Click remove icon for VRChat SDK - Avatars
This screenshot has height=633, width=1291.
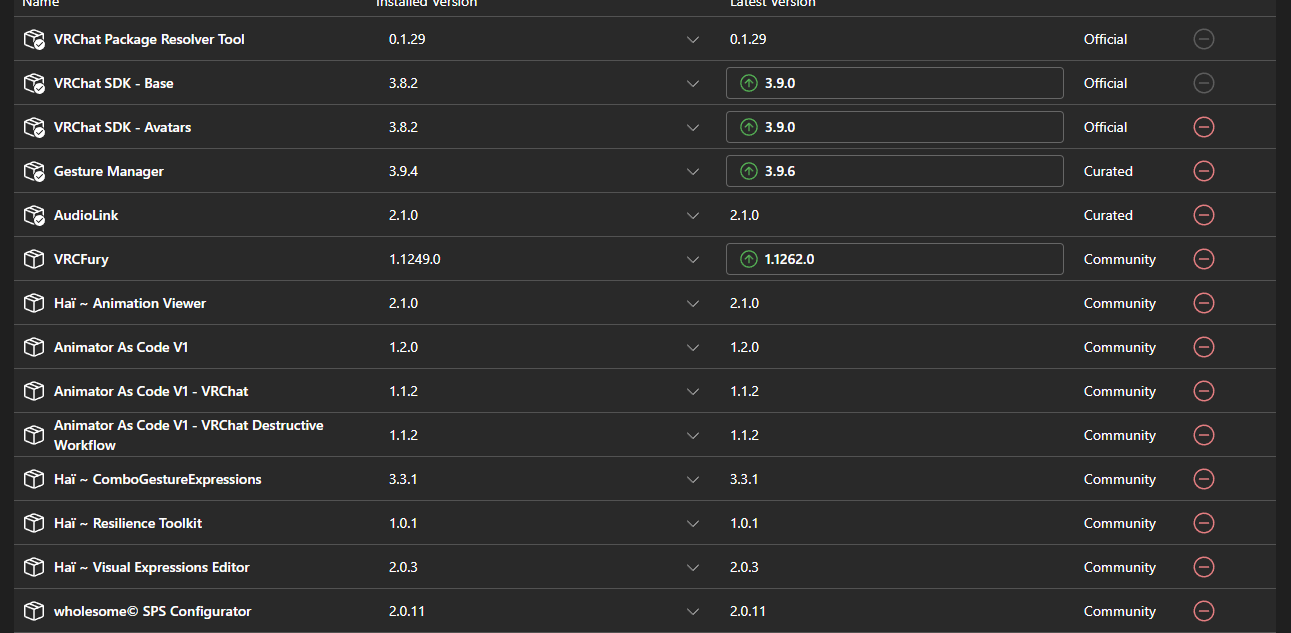tap(1204, 127)
